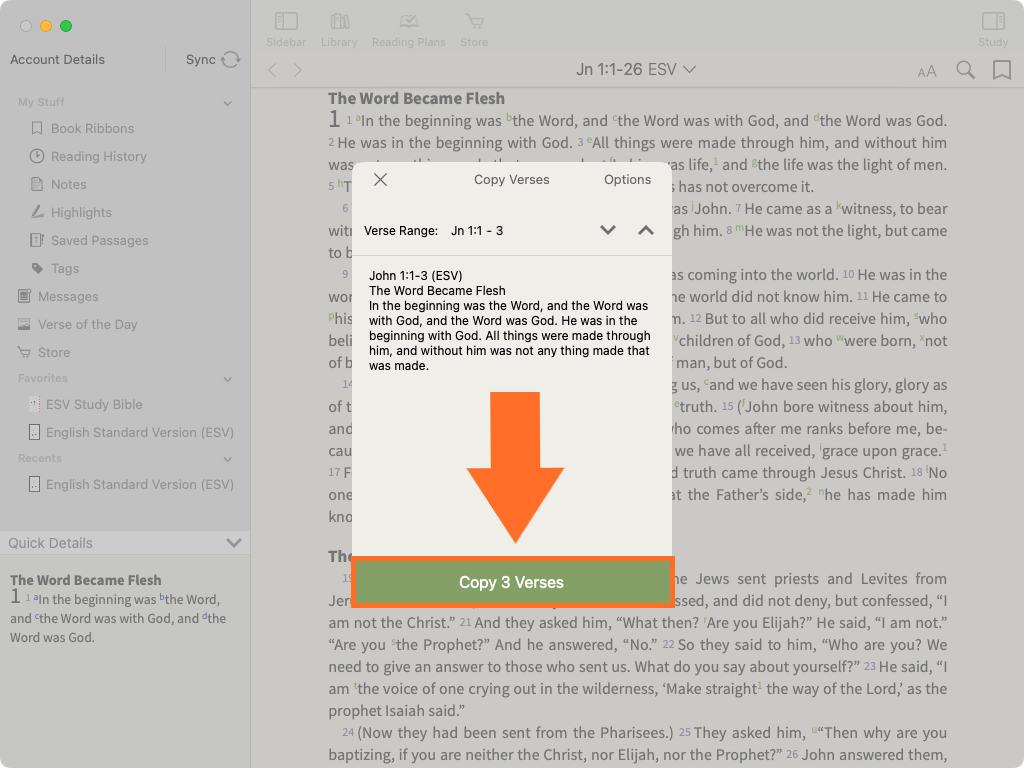
Task: Click the Sync refresh icon
Action: click(x=231, y=60)
